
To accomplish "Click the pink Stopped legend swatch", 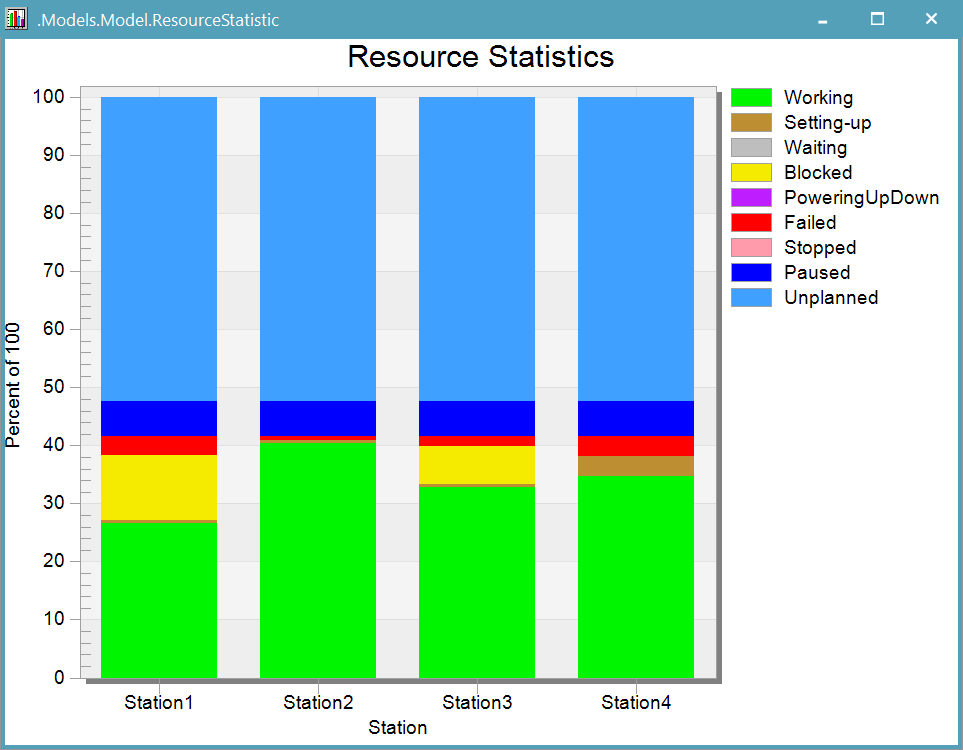I will [751, 248].
